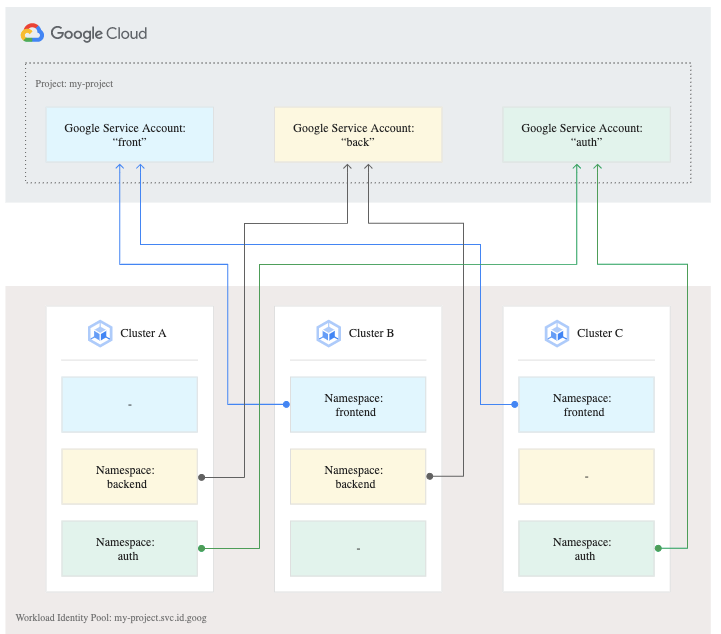This screenshot has width=721, height=634.
Task: Click the Cluster C Kubernetes icon
Action: (x=557, y=333)
